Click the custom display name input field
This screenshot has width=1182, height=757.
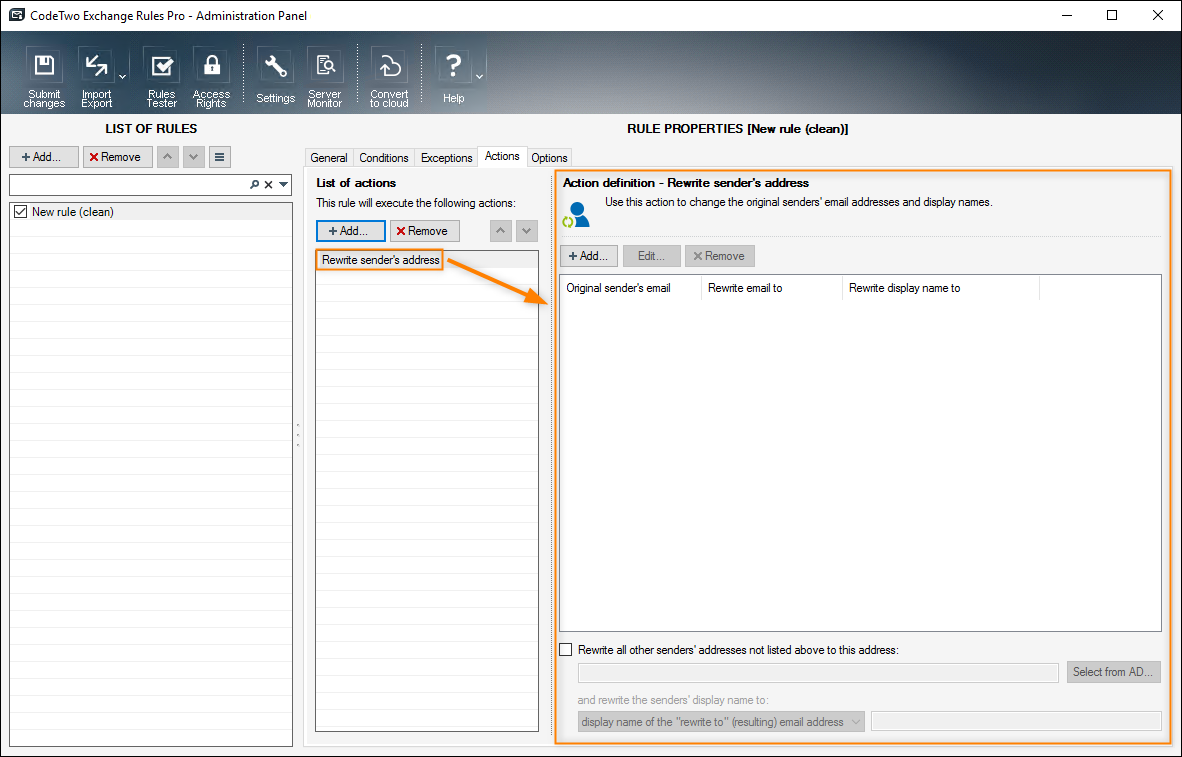pos(1016,722)
